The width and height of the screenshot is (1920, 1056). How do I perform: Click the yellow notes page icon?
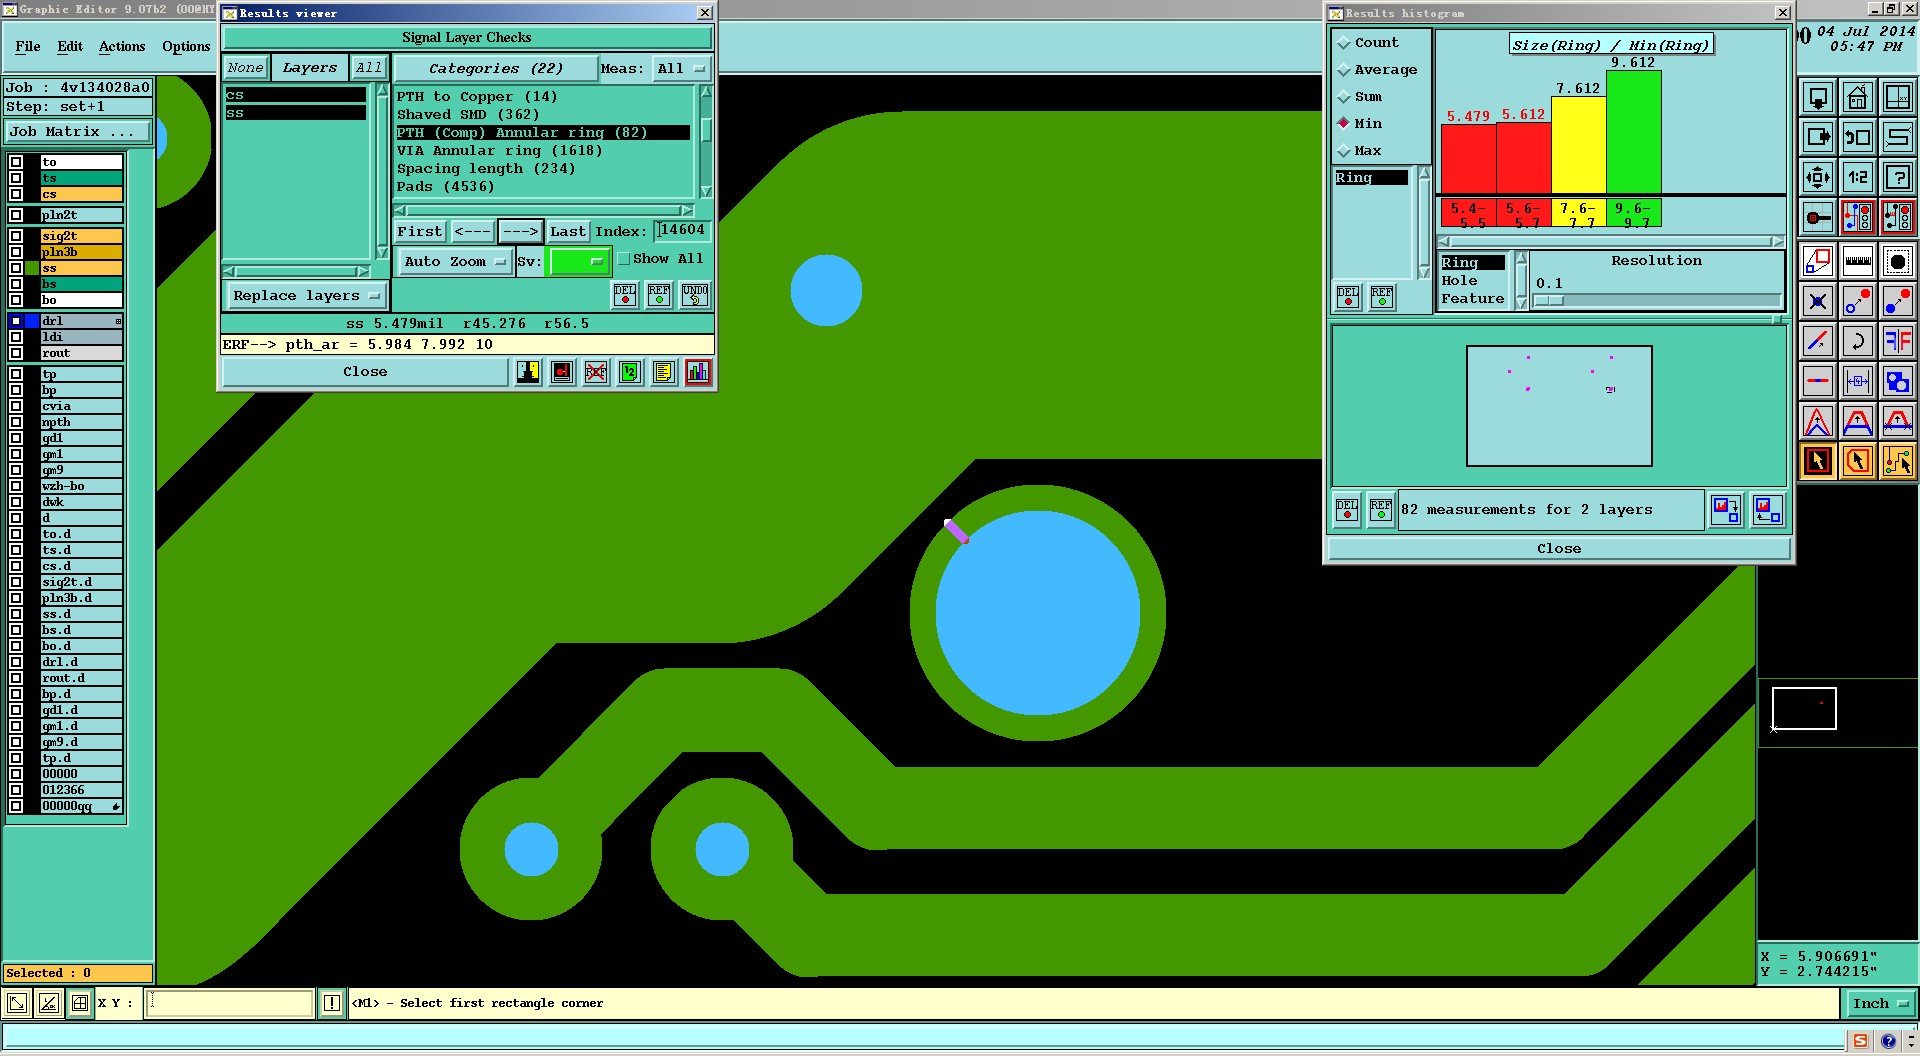click(664, 372)
